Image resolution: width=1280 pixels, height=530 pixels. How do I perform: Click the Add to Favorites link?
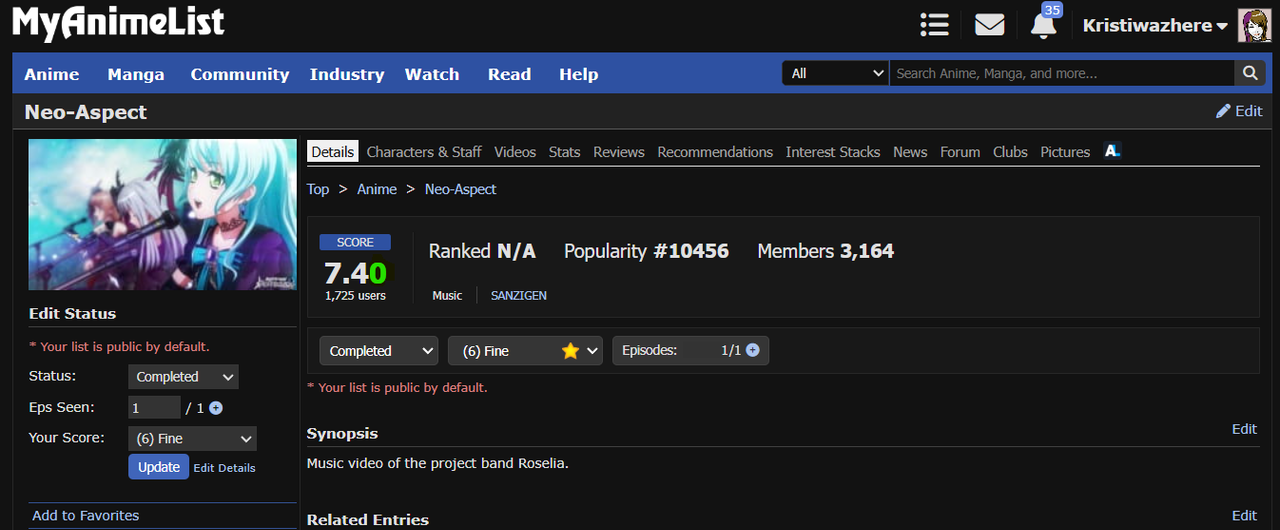(x=86, y=516)
